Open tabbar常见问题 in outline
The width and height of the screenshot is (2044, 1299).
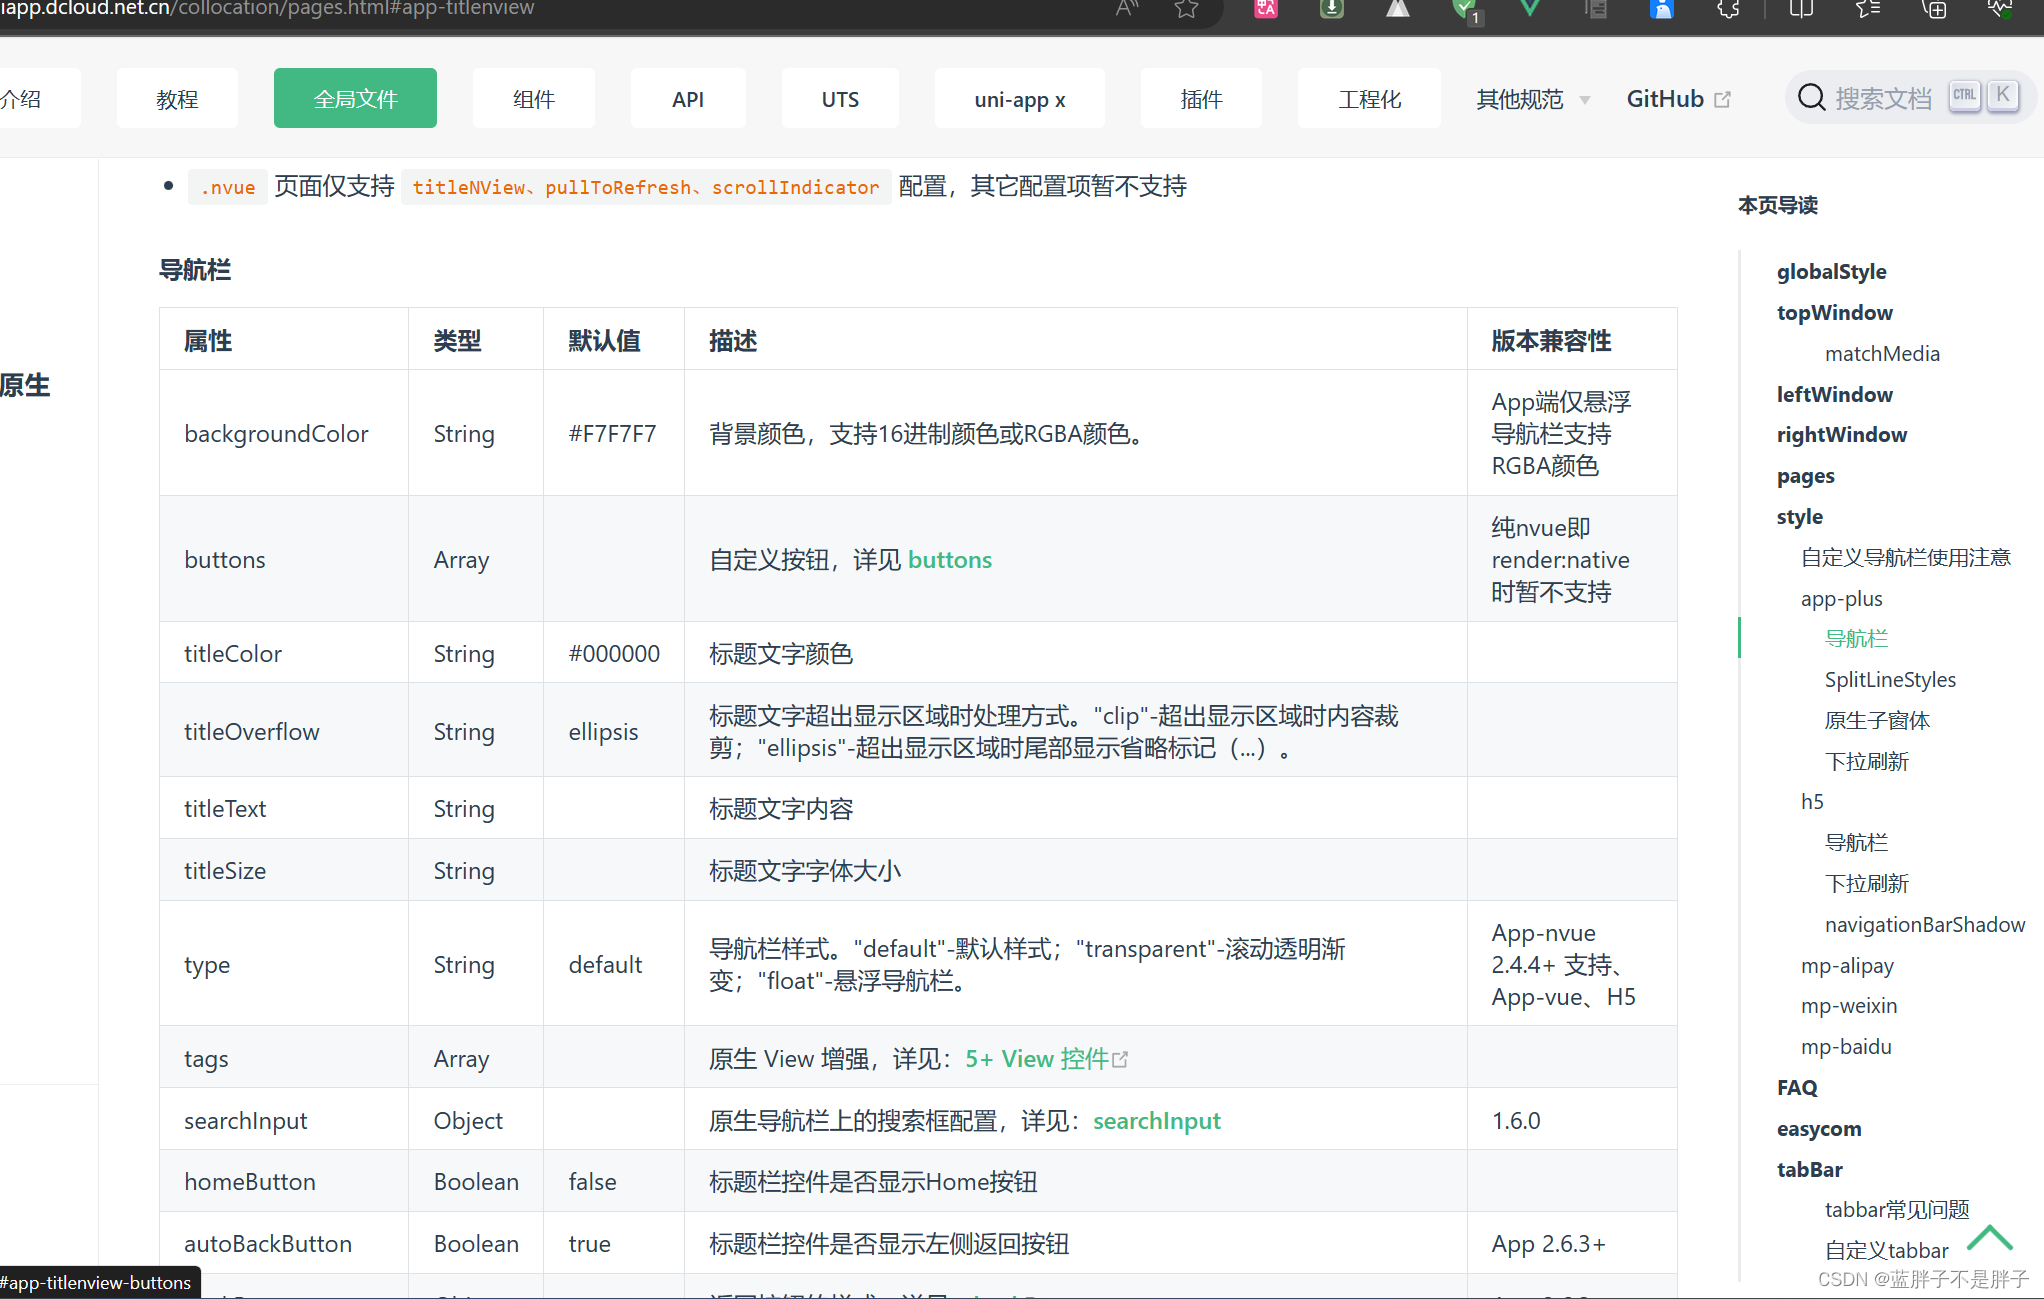1897,1209
